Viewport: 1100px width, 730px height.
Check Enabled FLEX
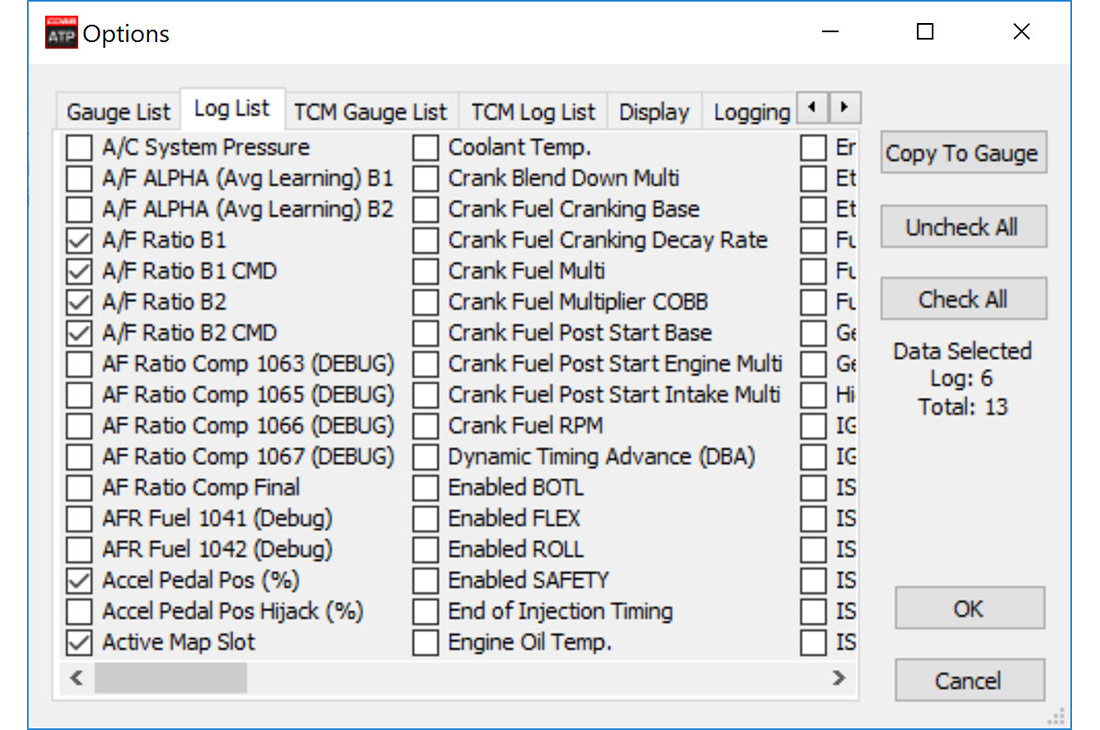[425, 519]
